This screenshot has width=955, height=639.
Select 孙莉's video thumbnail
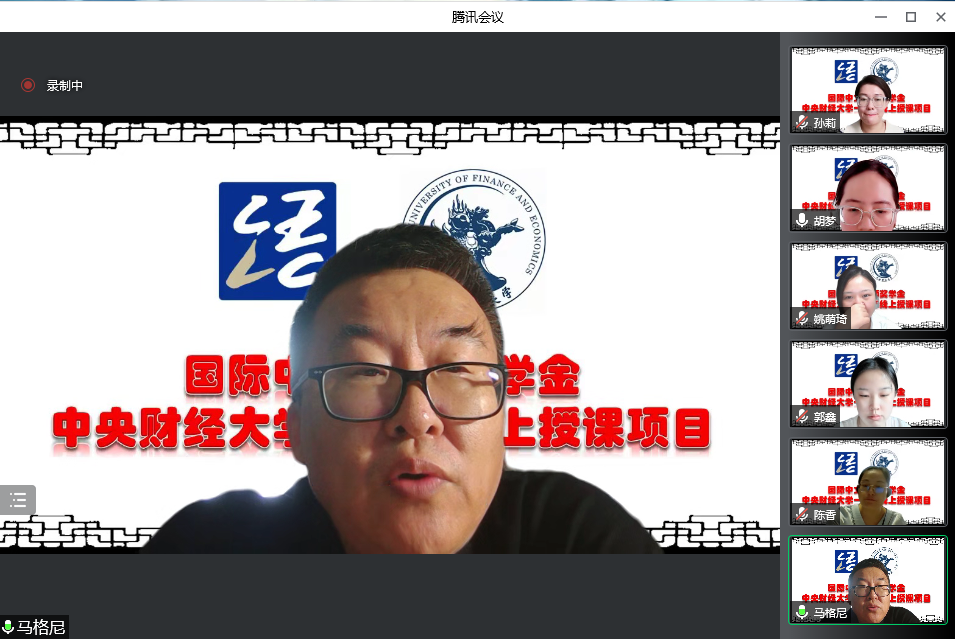(867, 90)
